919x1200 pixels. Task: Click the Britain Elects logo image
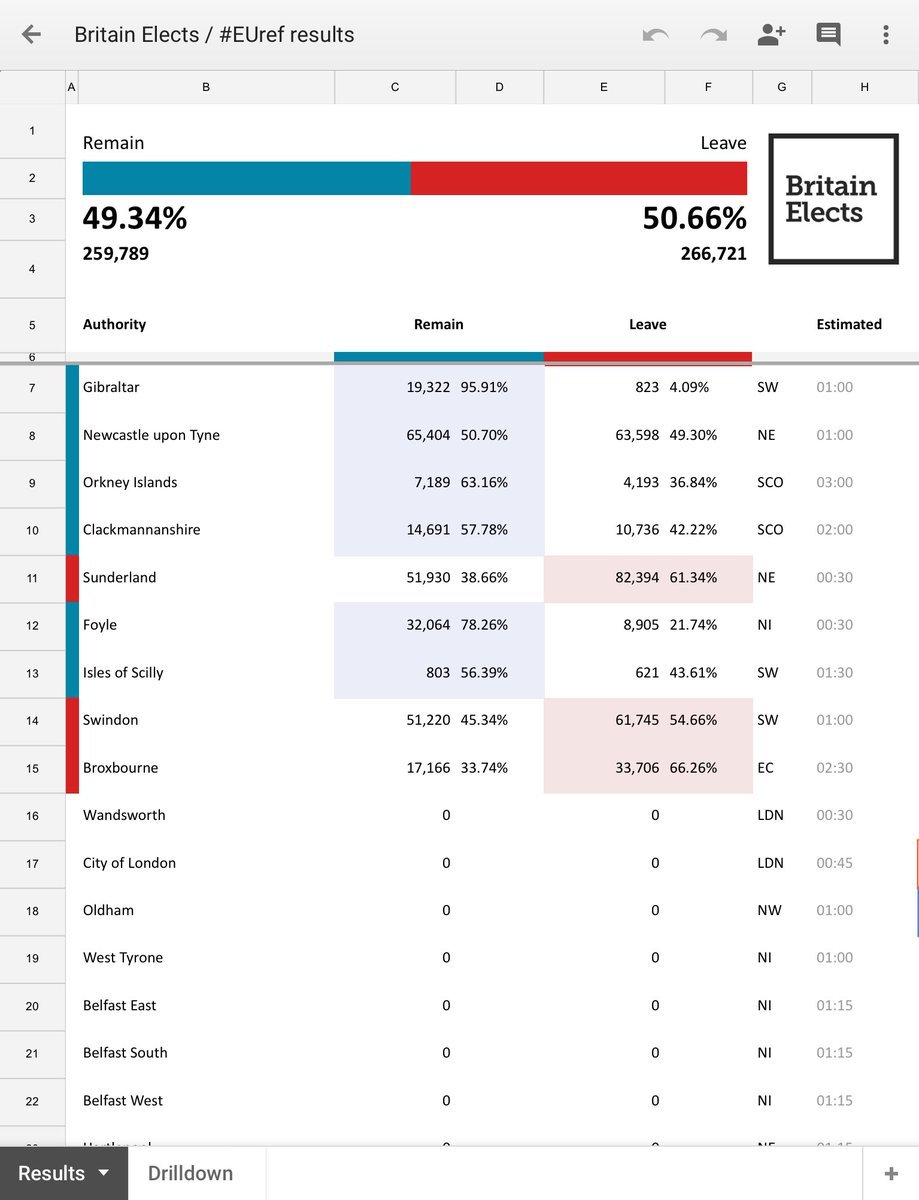coord(833,199)
